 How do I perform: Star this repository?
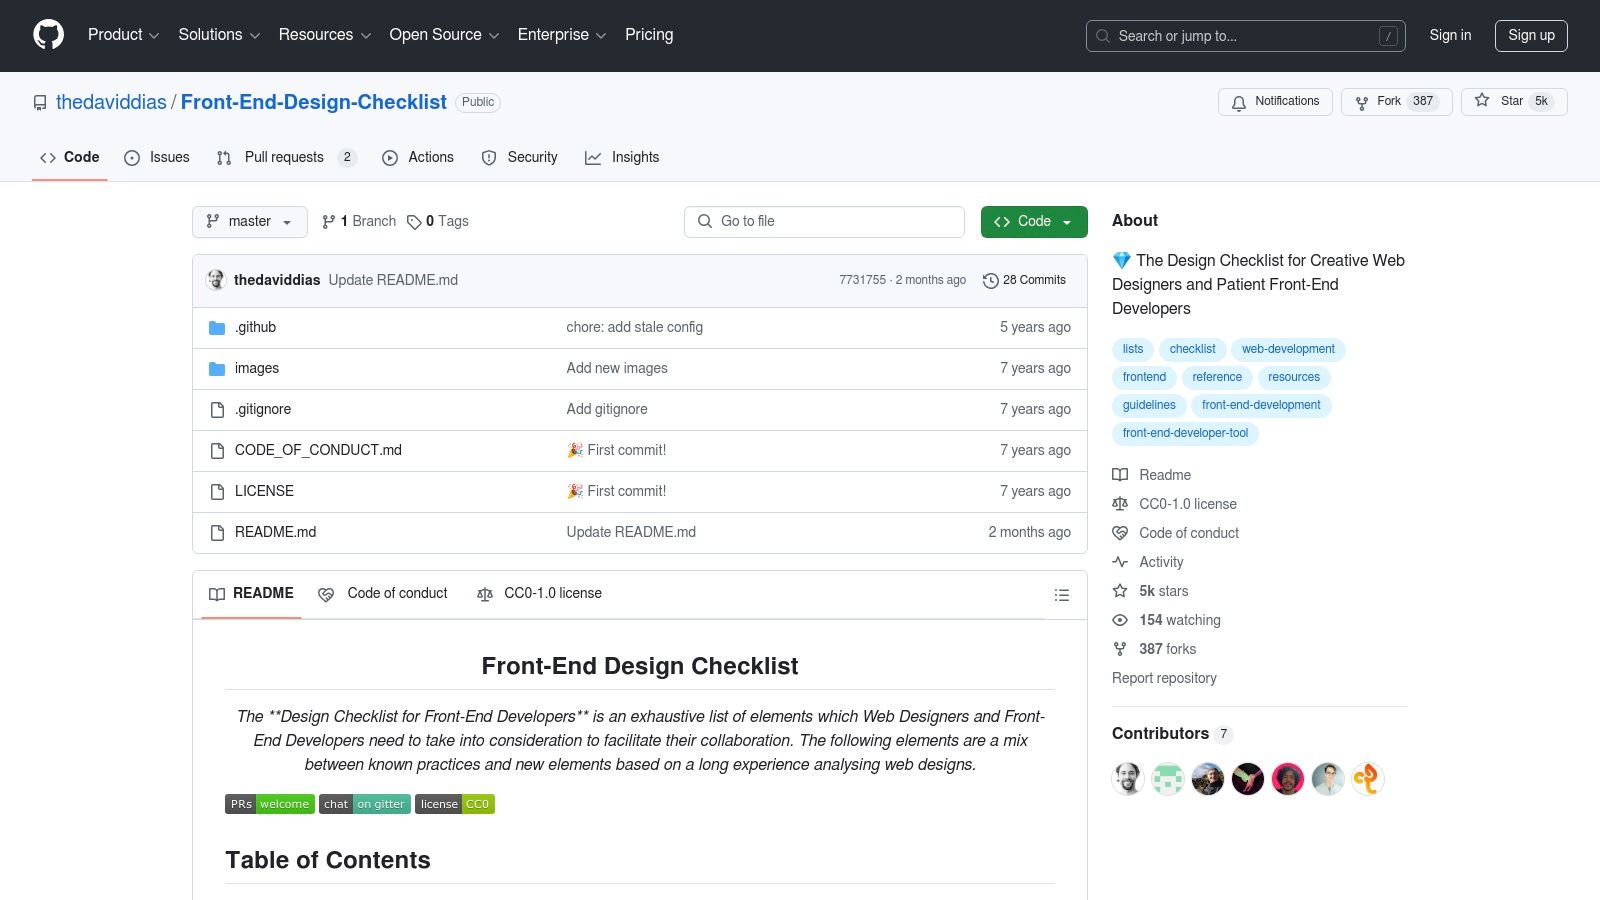tap(1514, 101)
